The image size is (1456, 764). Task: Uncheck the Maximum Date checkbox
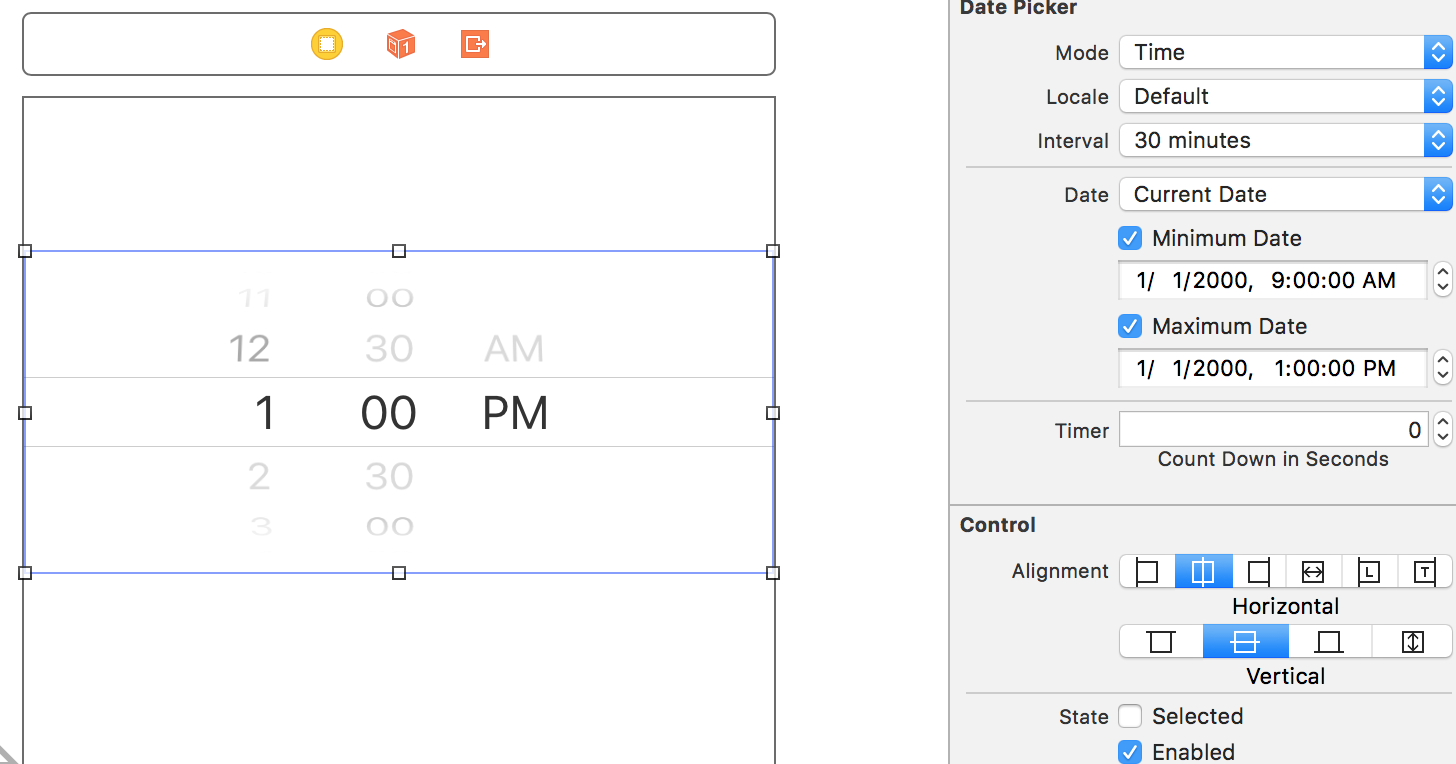(1130, 327)
